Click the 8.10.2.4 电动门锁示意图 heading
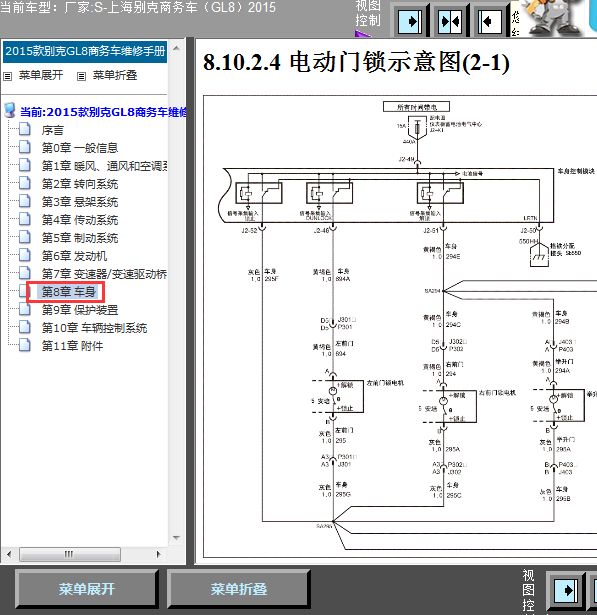This screenshot has width=597, height=615. [356, 62]
